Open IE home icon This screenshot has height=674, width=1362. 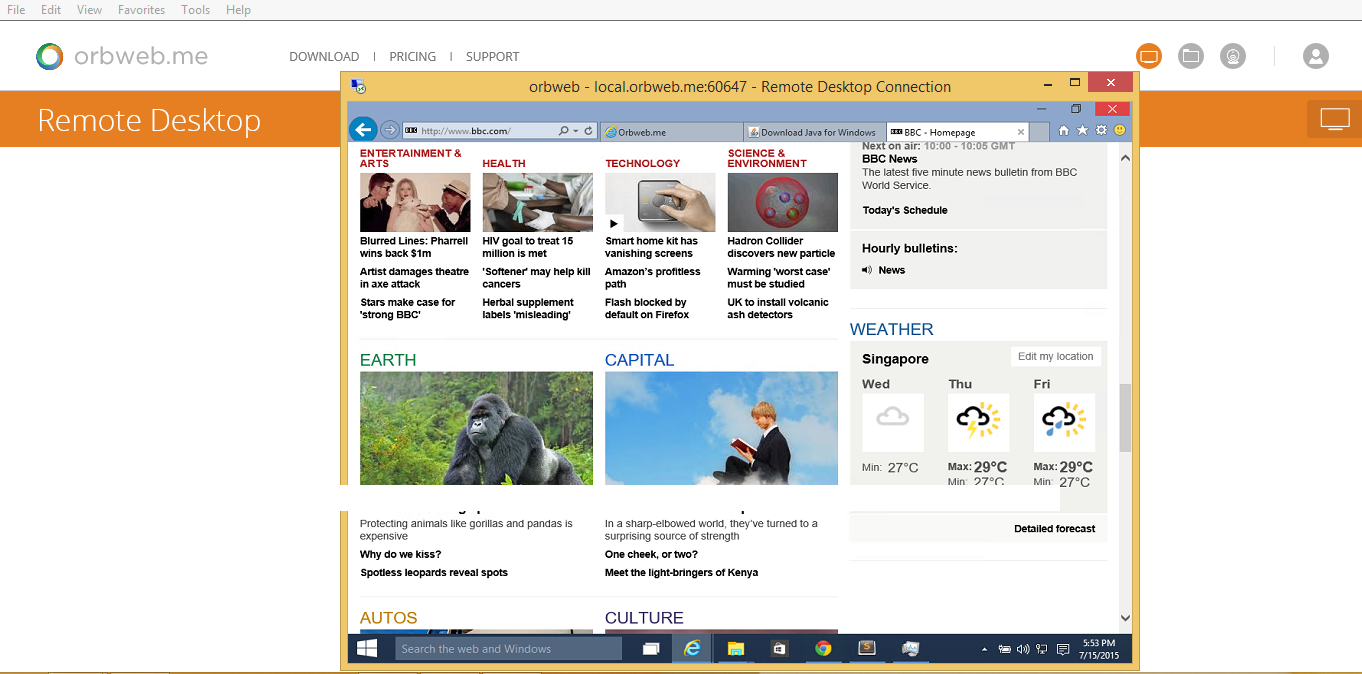[1063, 131]
